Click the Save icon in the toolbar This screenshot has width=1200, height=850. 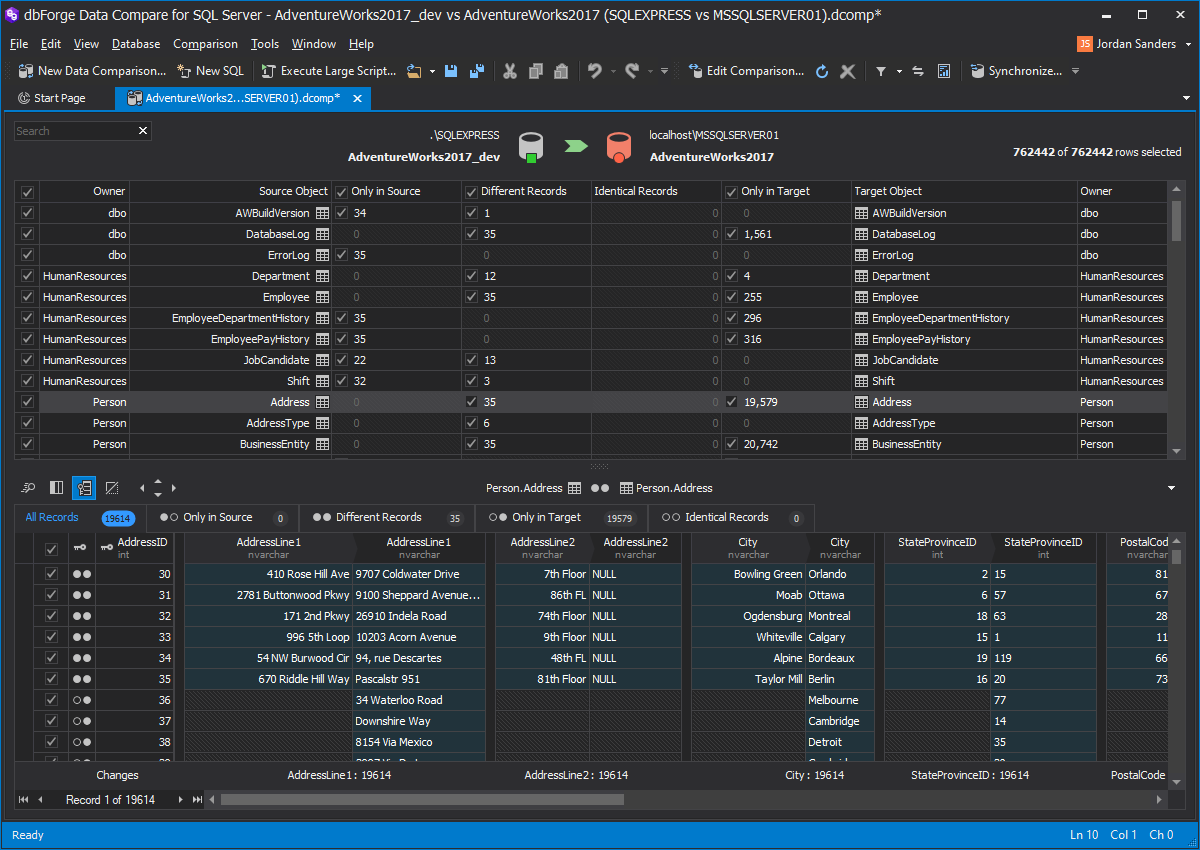(451, 71)
